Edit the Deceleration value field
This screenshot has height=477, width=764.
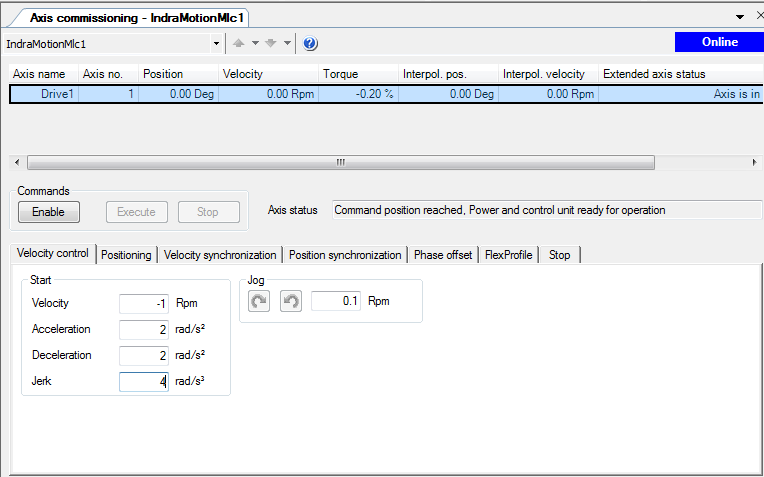tap(144, 356)
